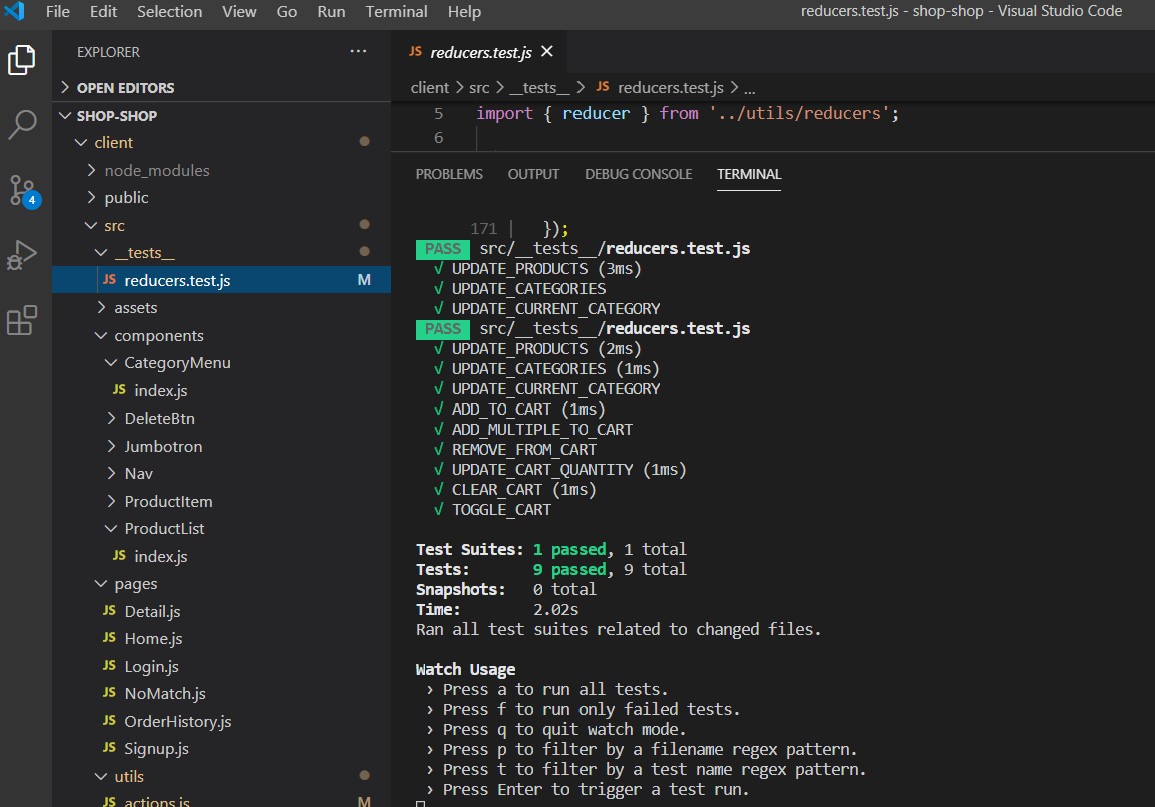Select the TERMINAL panel tab
This screenshot has height=807, width=1155.
pos(749,175)
